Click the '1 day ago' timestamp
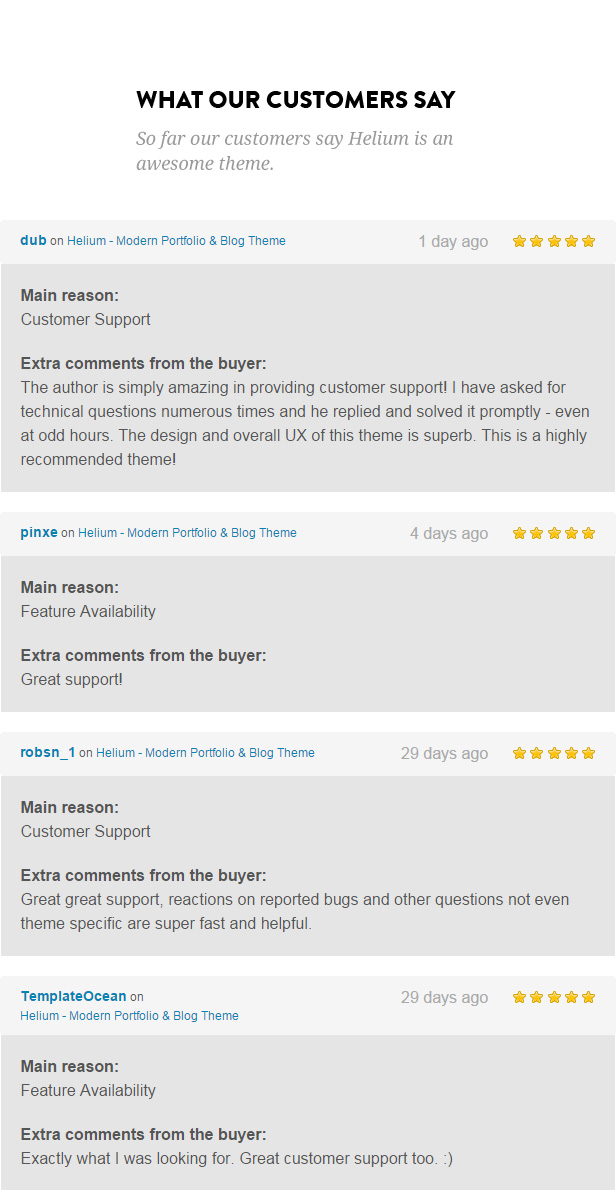Screen dimensions: 616x1190 [453, 241]
